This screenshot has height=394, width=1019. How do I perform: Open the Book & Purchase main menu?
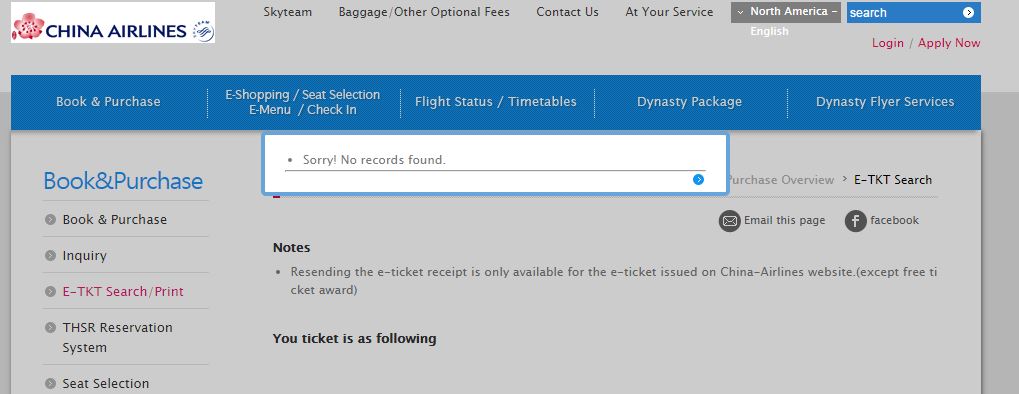108,102
